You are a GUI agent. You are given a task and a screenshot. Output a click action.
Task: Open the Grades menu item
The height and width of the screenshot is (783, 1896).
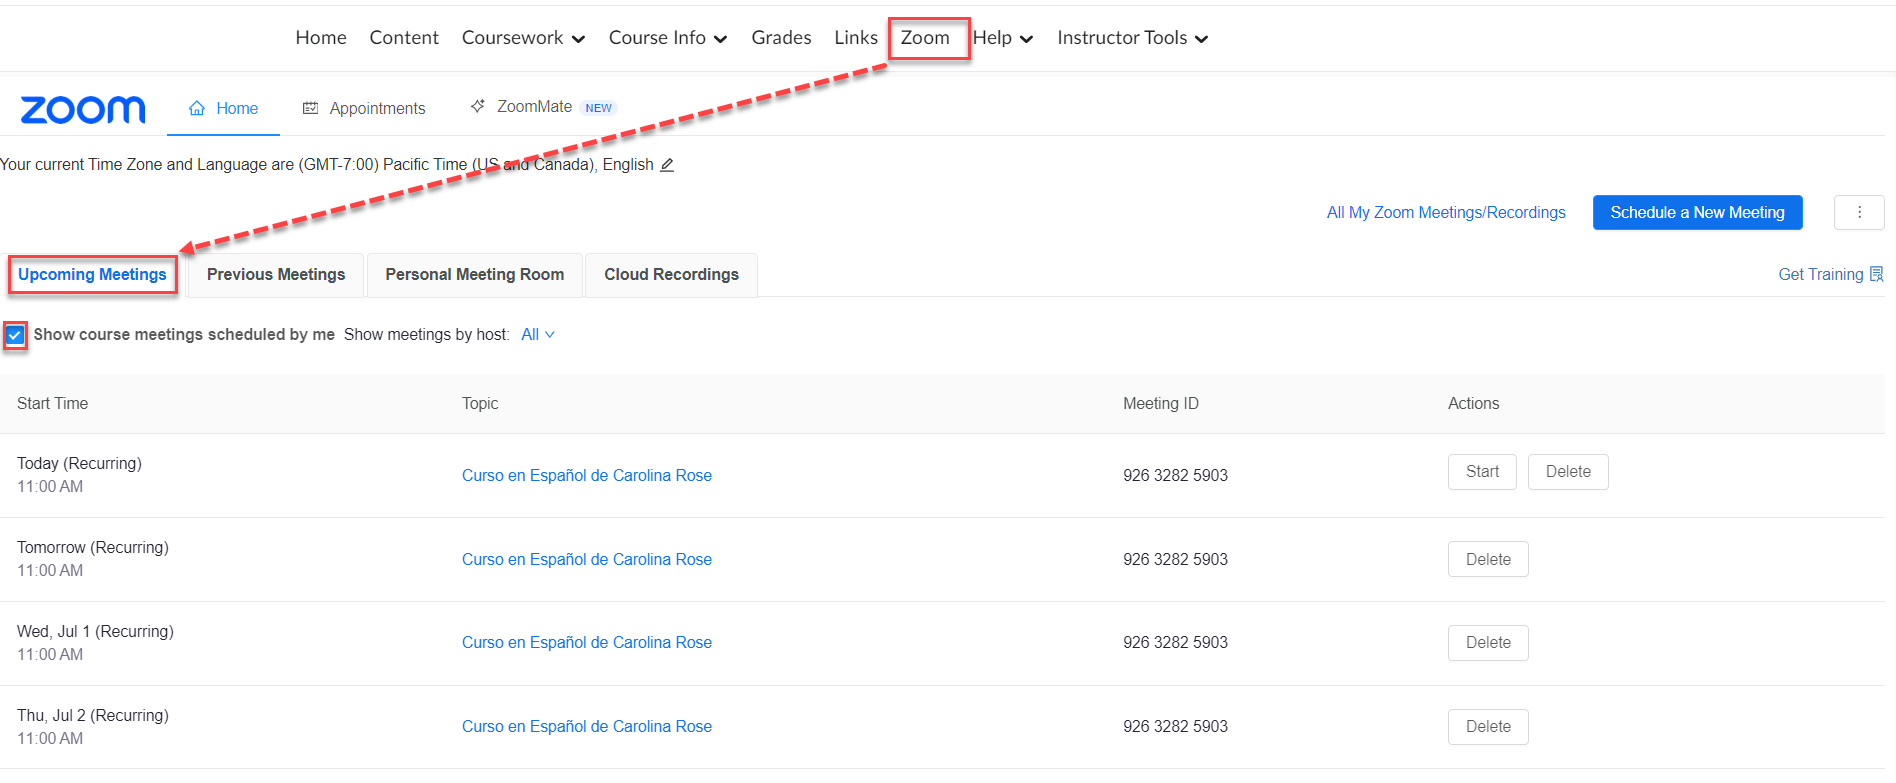point(781,38)
